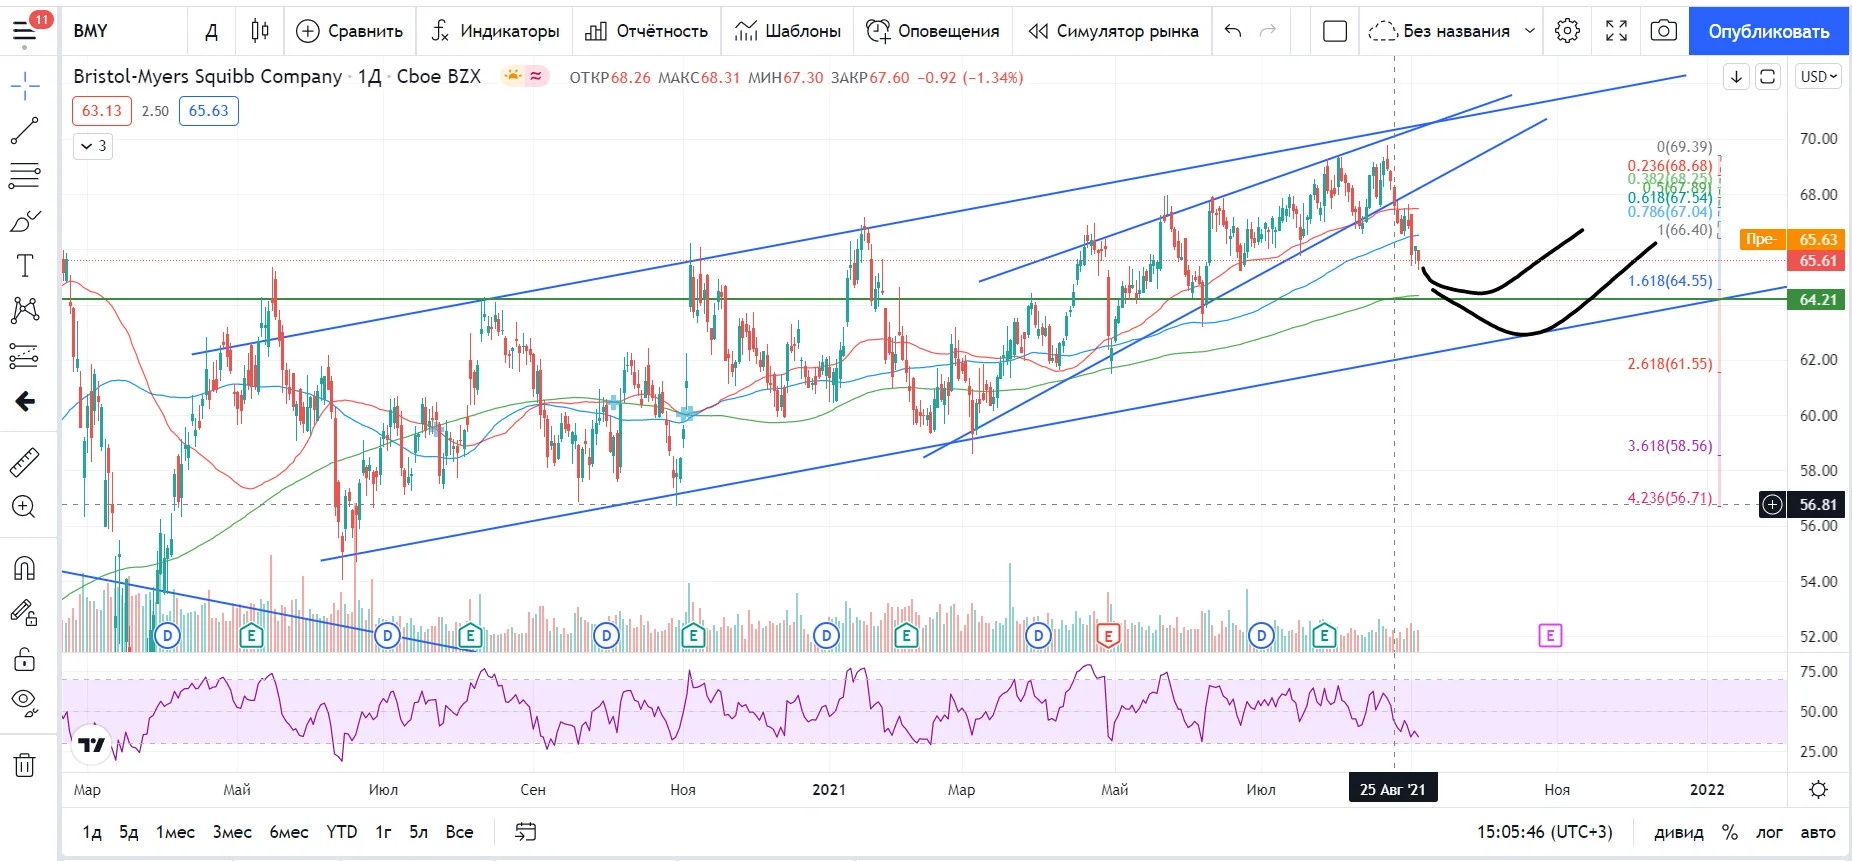Open the measure ruler tool
The height and width of the screenshot is (861, 1852).
coord(25,462)
